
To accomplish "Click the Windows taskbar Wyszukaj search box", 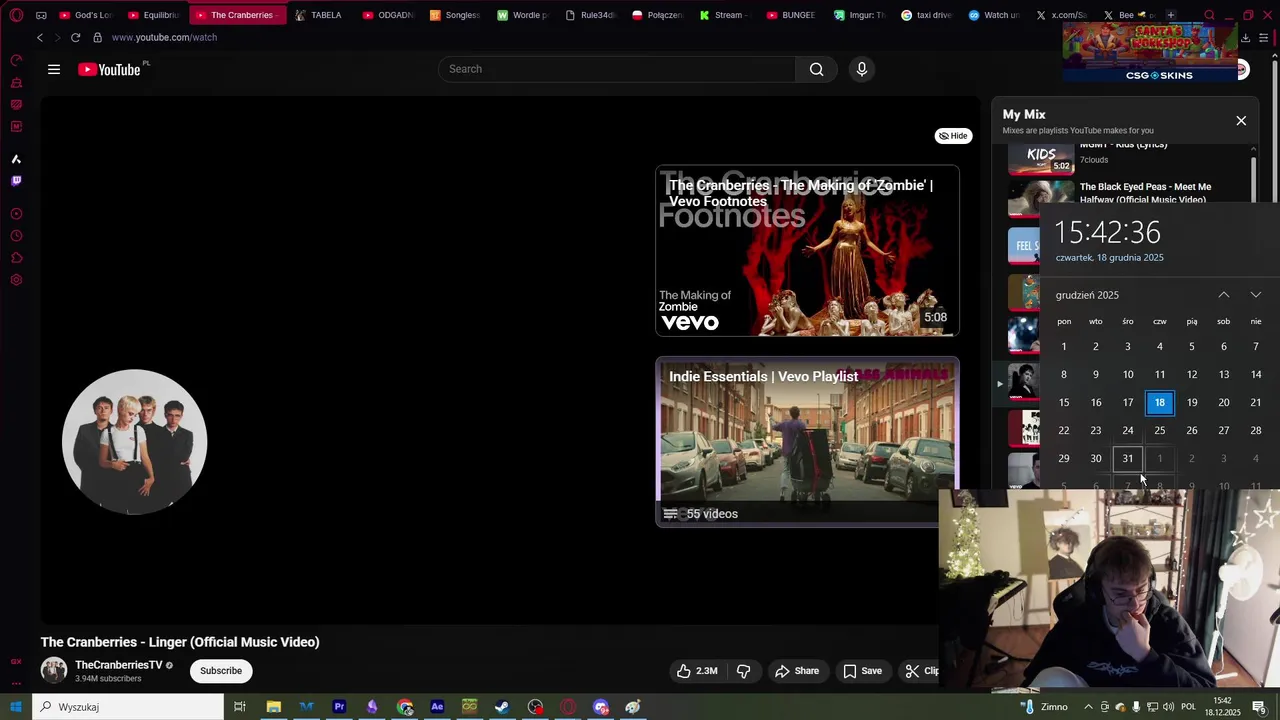I will pyautogui.click(x=128, y=707).
